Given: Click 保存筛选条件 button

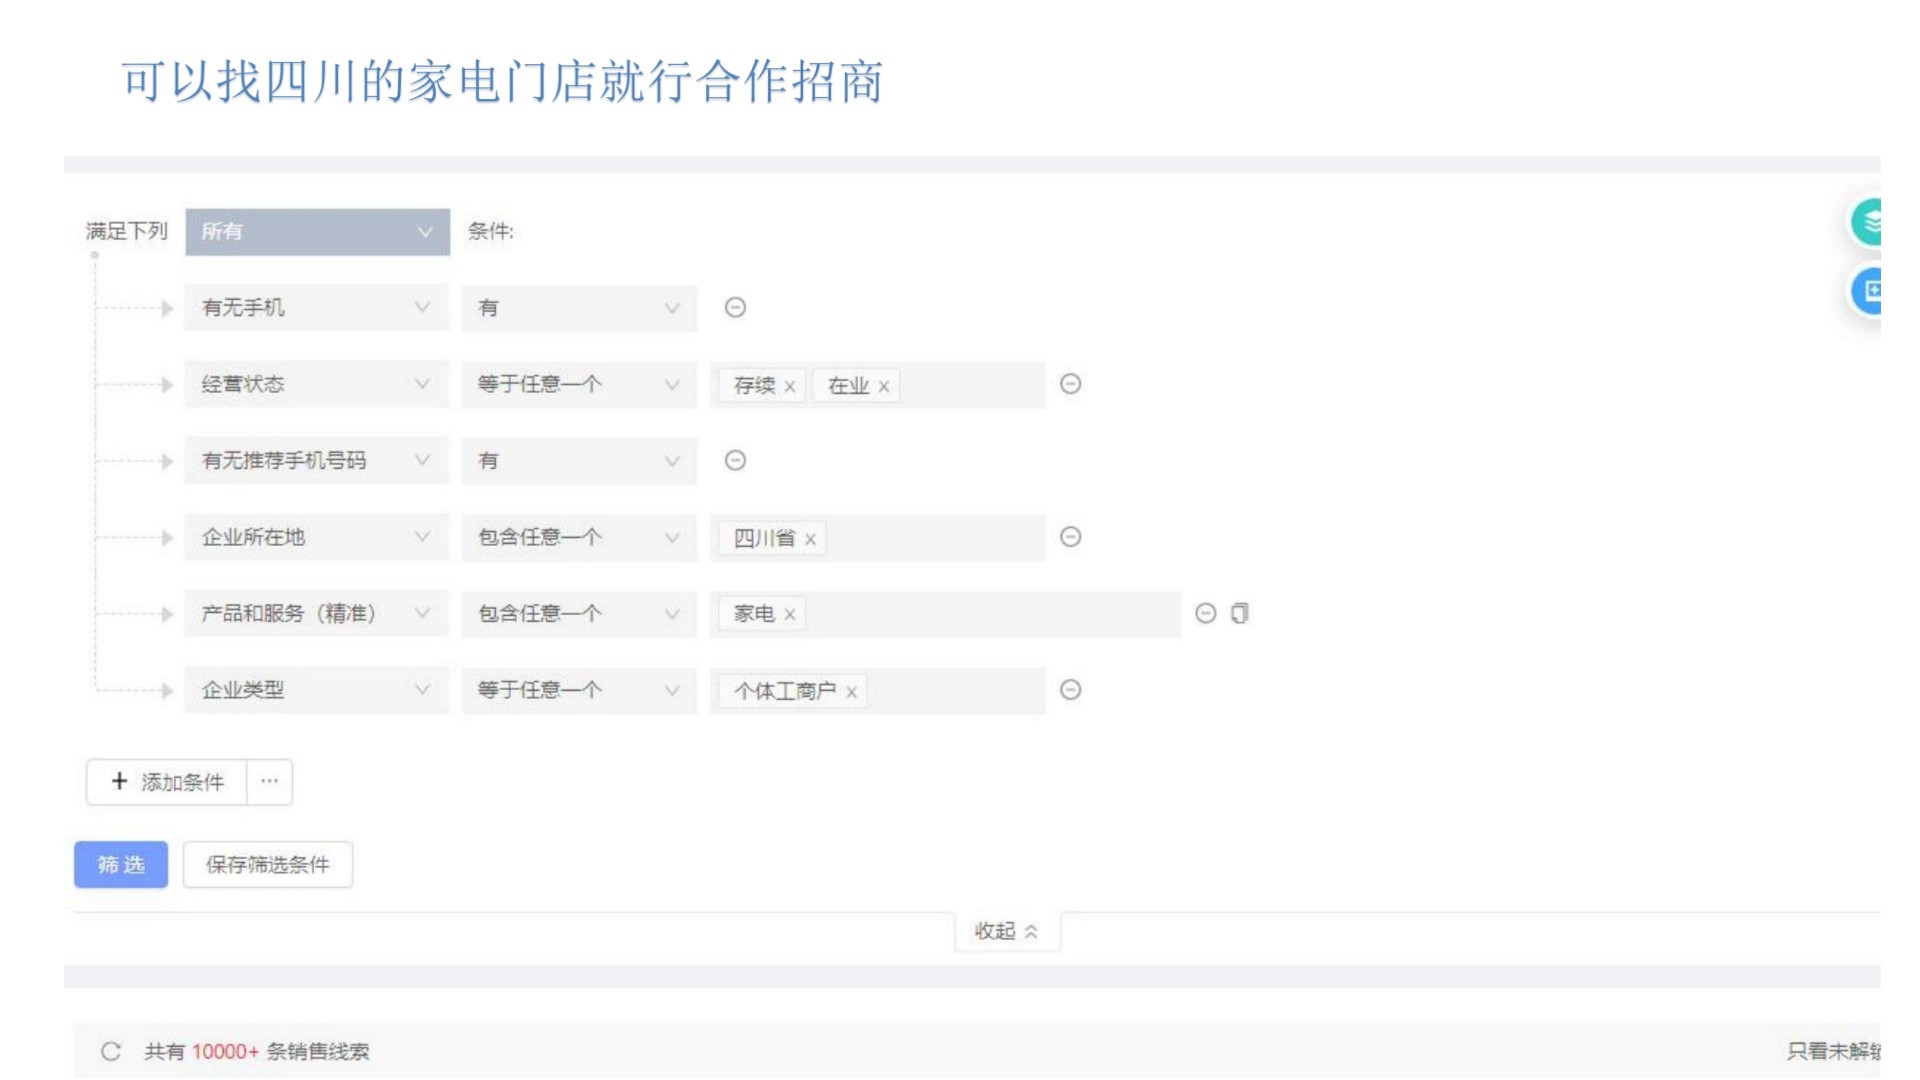Looking at the screenshot, I should click(267, 865).
